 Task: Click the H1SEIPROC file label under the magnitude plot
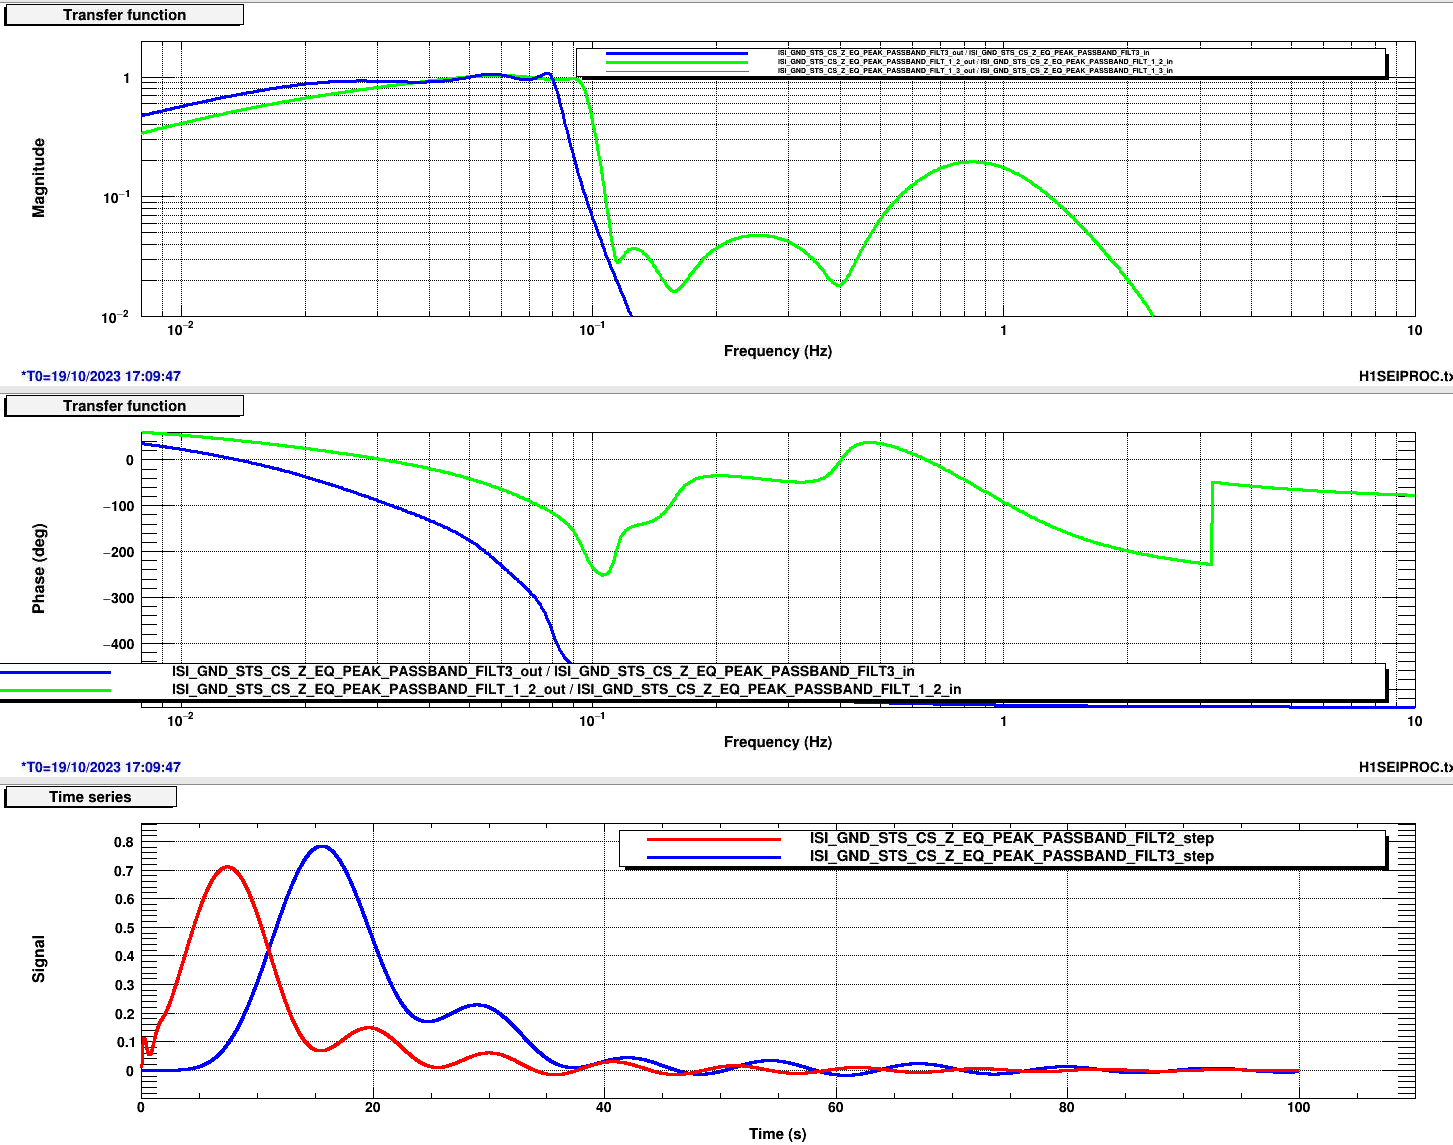[x=1404, y=376]
